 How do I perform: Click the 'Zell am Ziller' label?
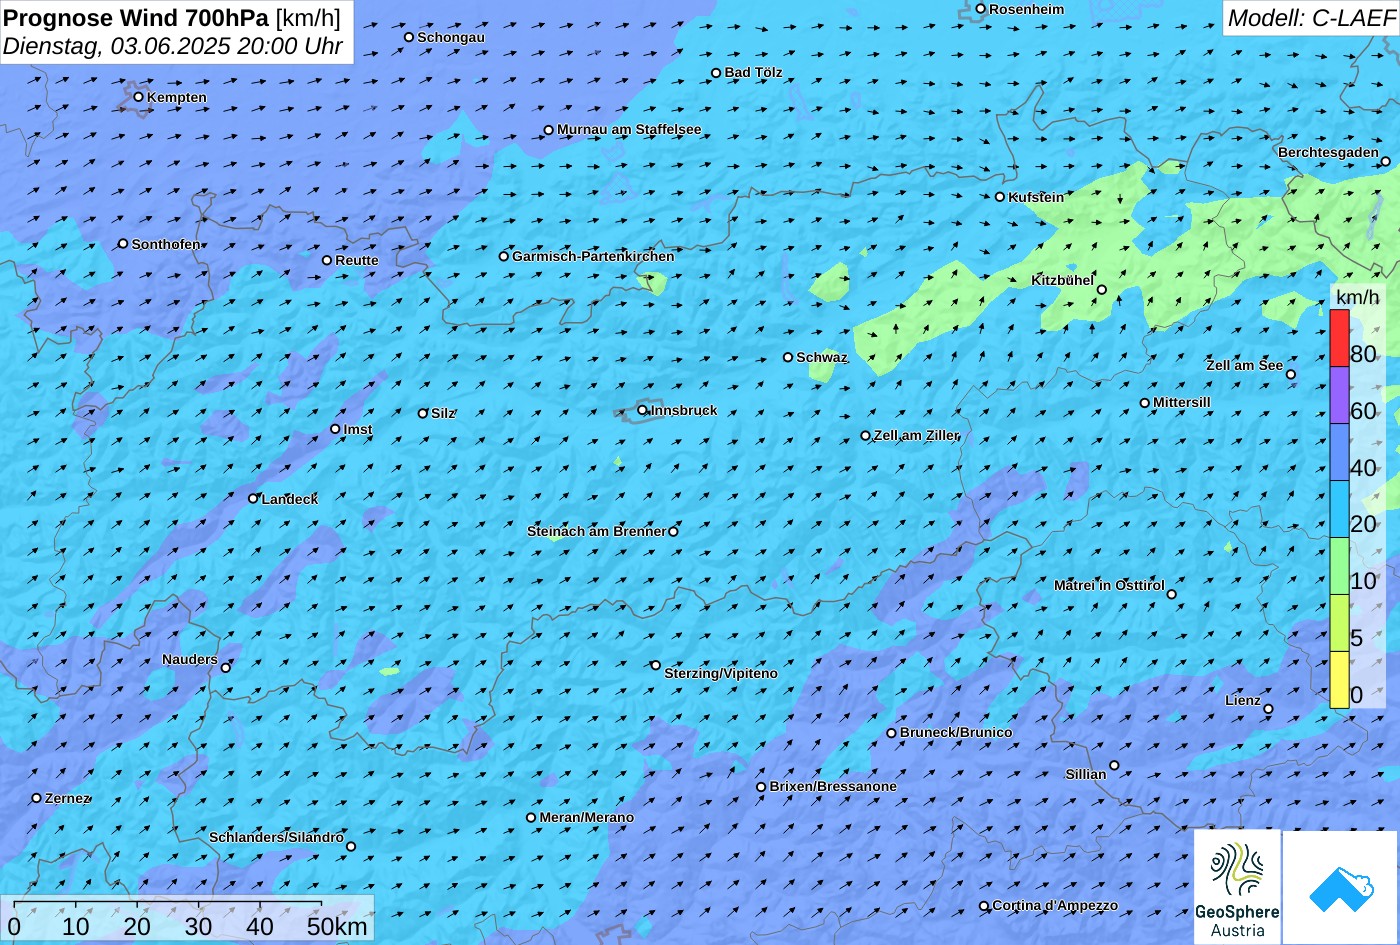pos(916,435)
